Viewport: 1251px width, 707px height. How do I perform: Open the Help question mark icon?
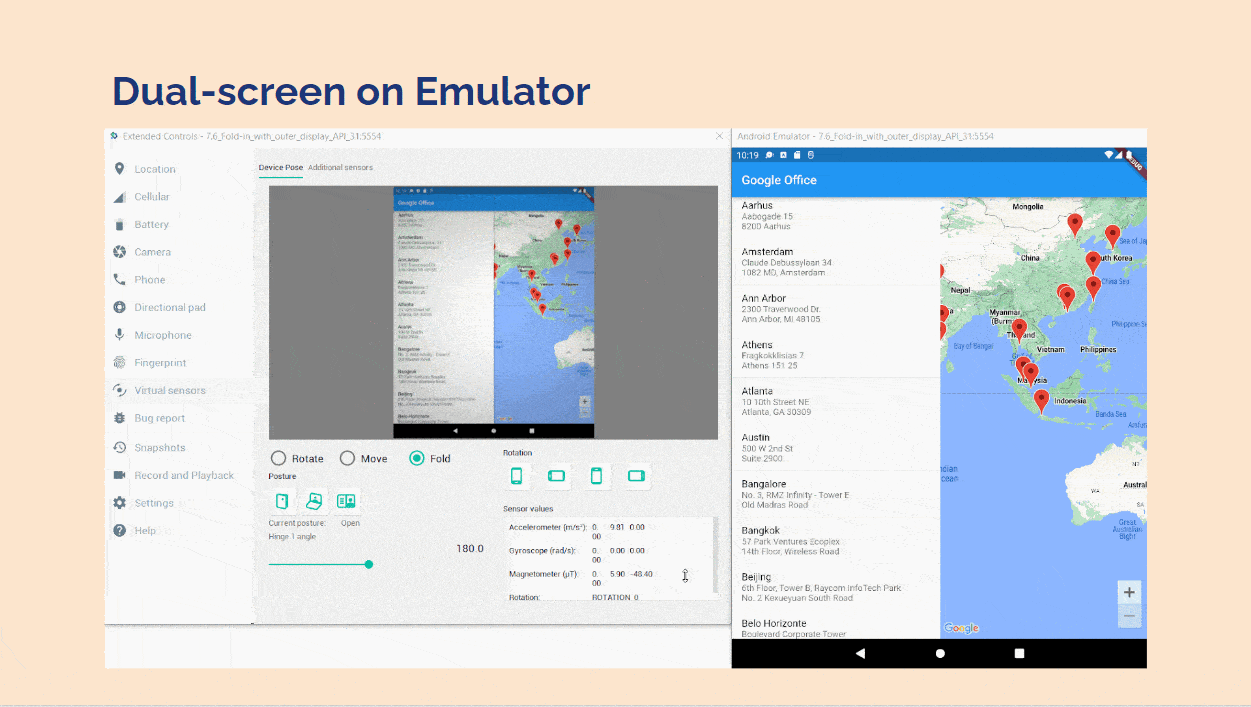120,530
